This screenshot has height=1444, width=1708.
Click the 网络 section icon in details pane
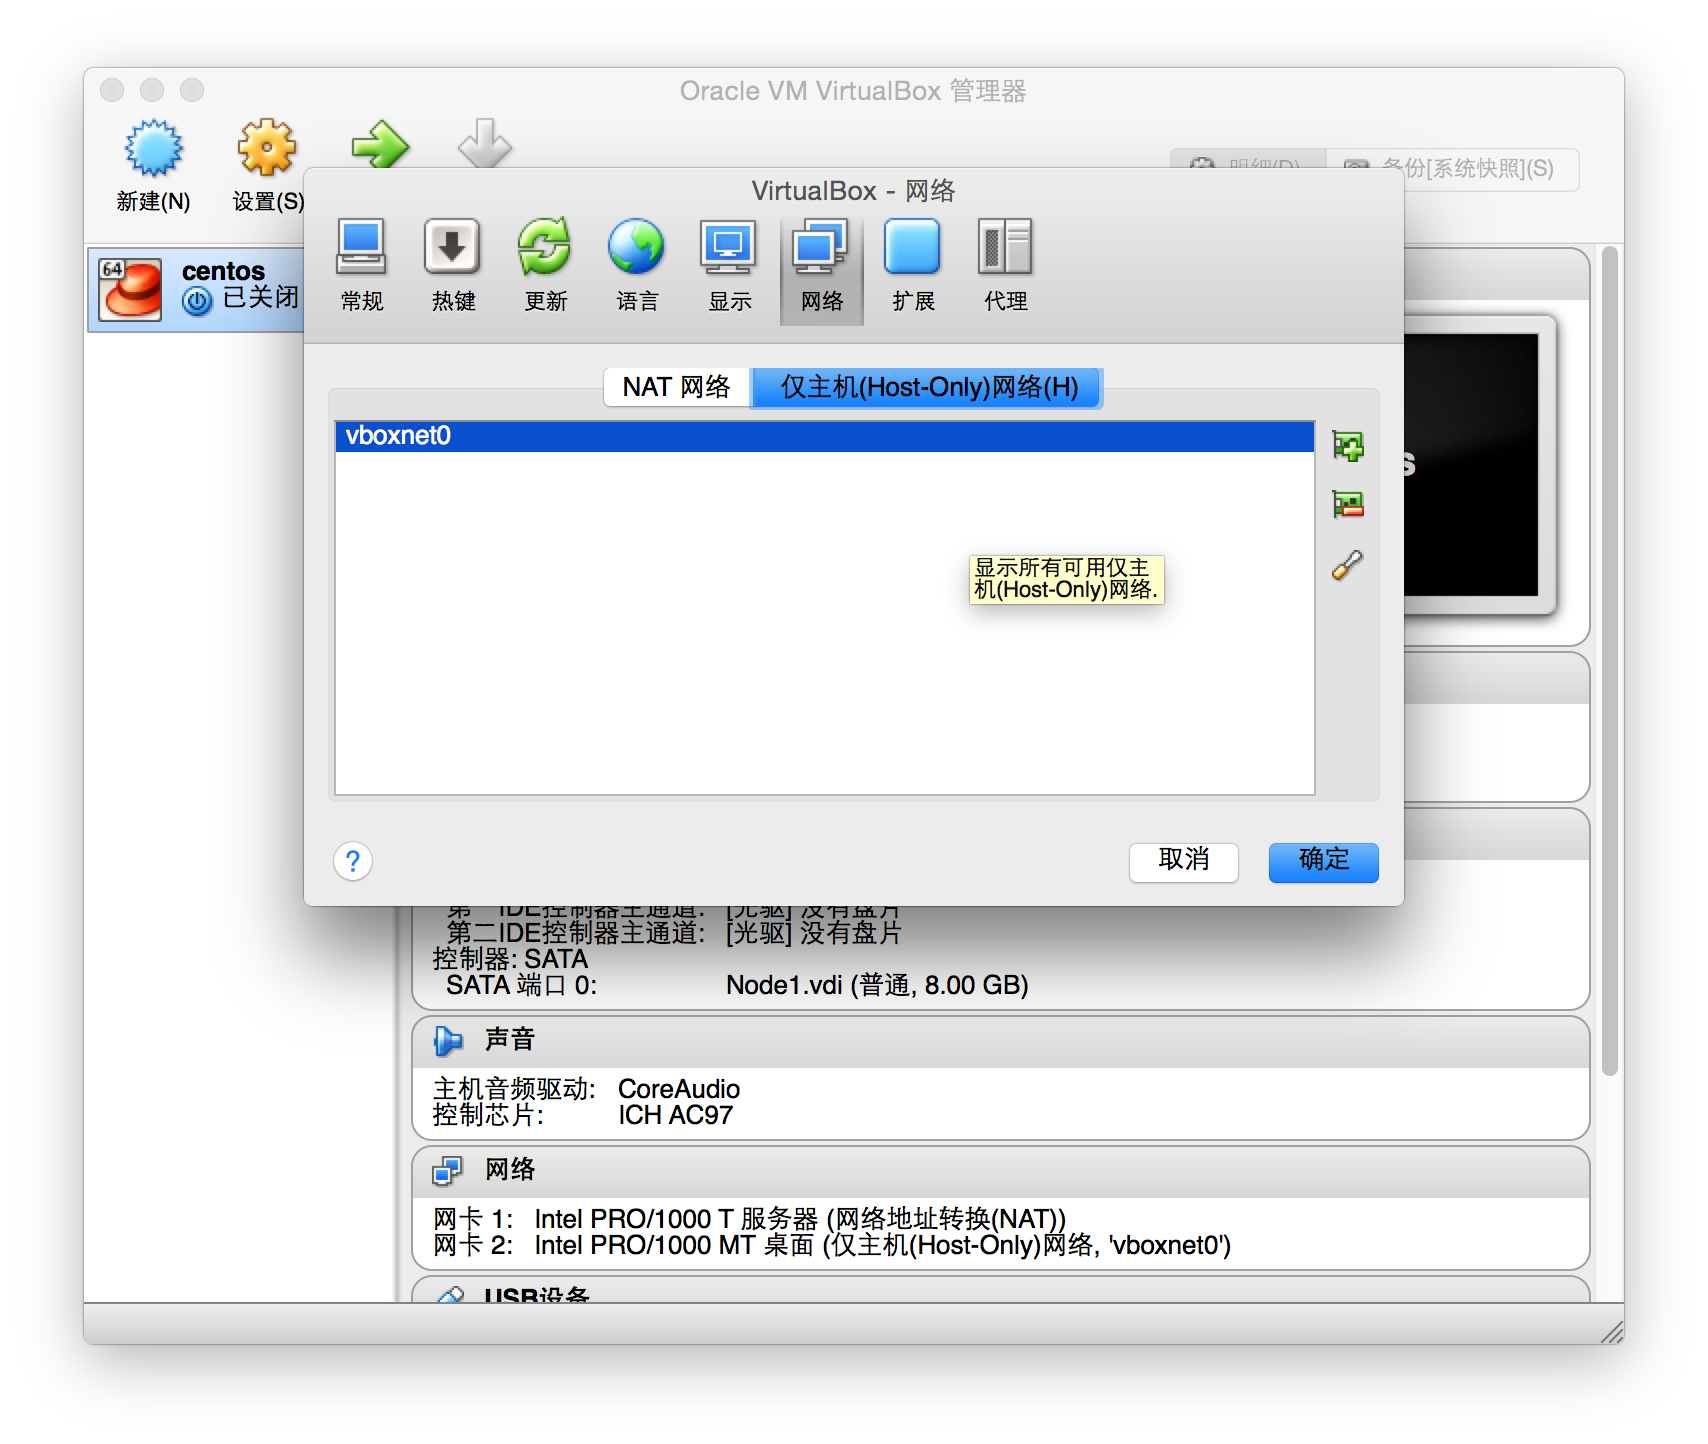[448, 1170]
